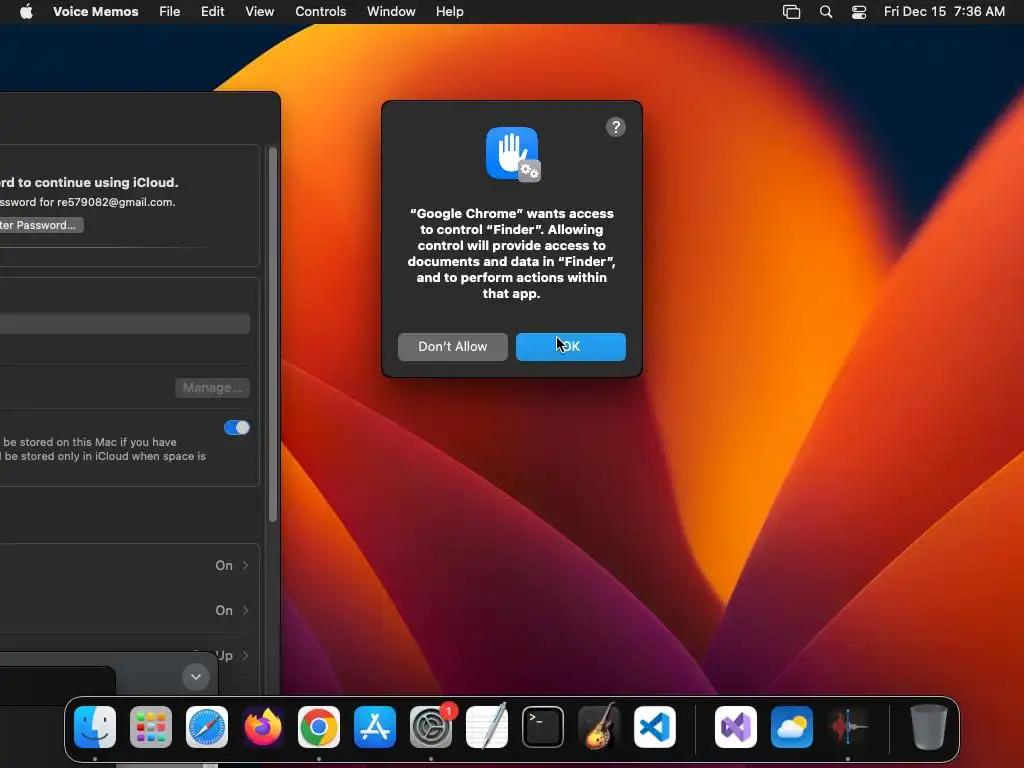
Task: Expand the second On row chevron
Action: (x=246, y=611)
